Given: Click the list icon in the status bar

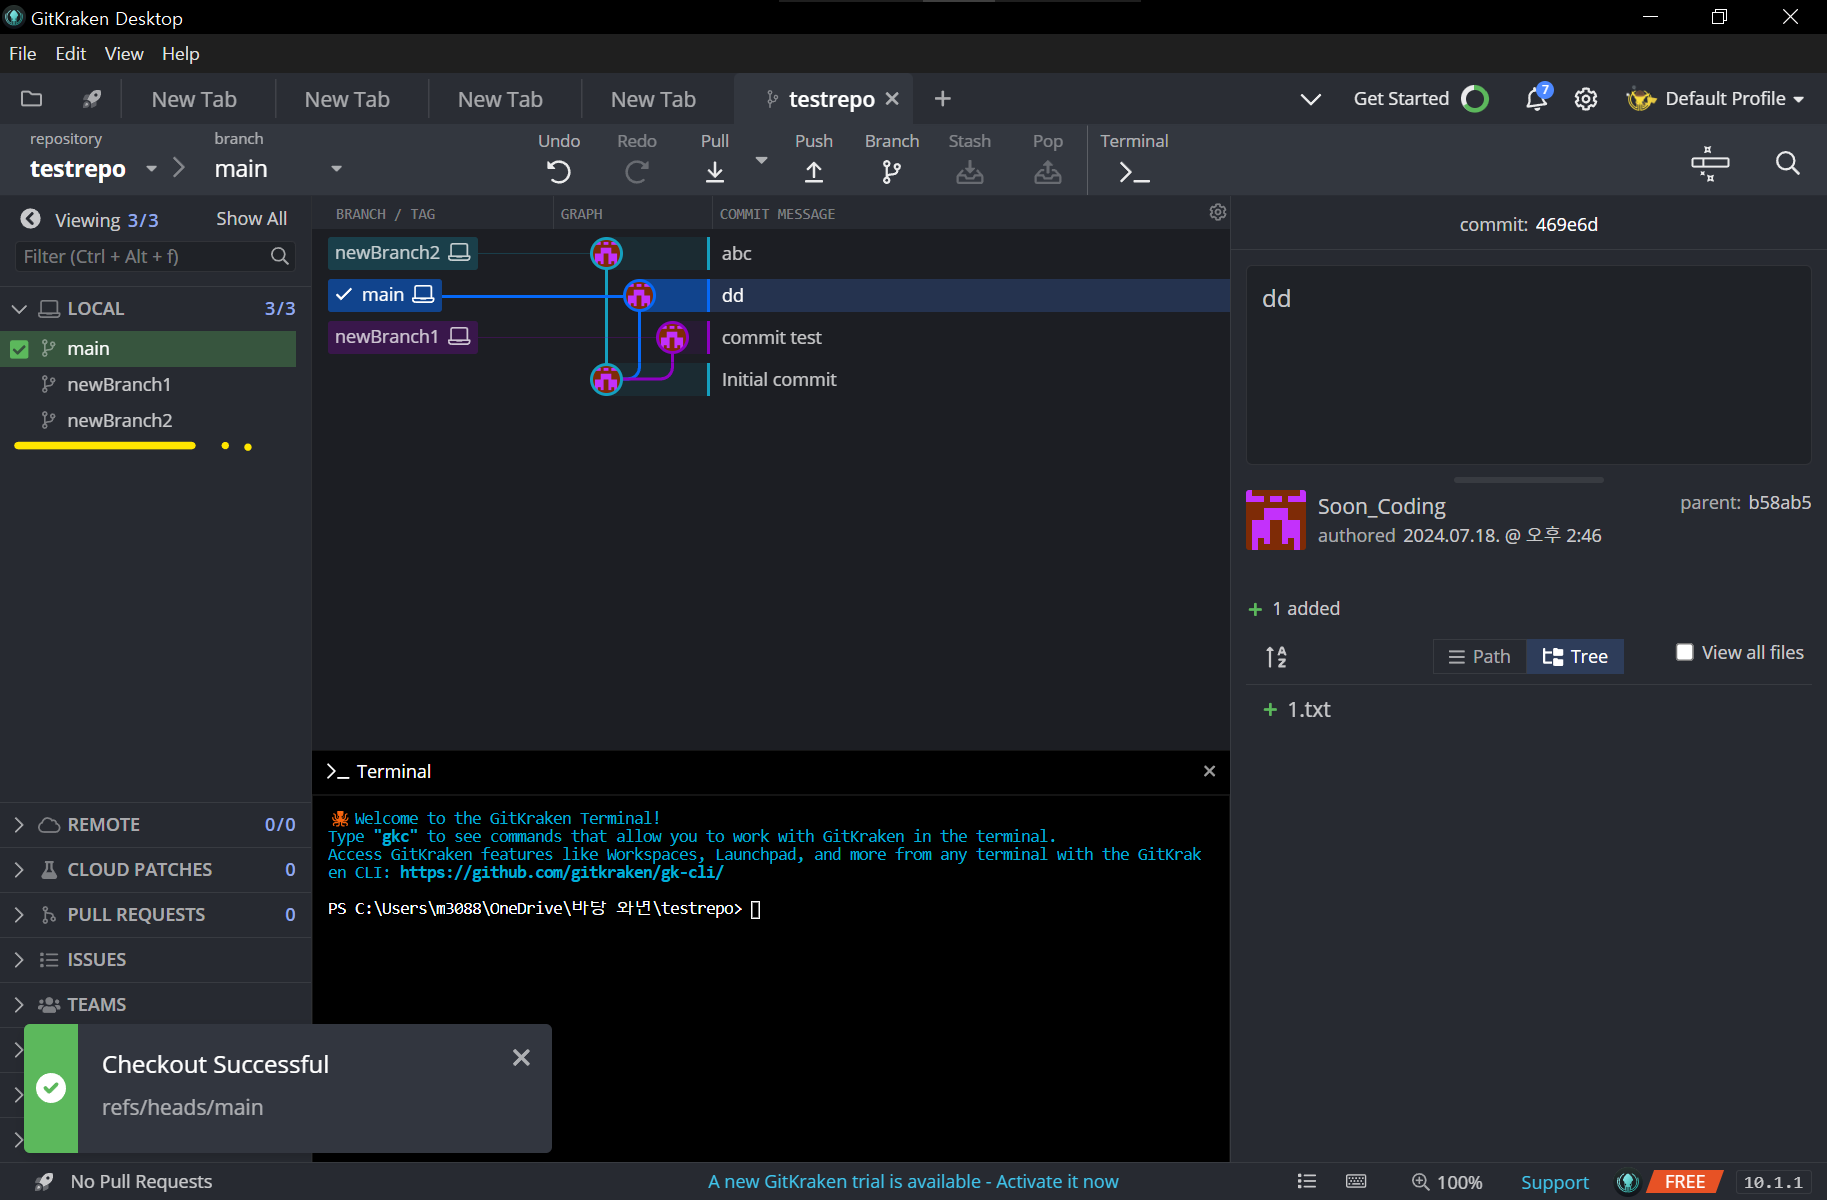Looking at the screenshot, I should tap(1306, 1181).
